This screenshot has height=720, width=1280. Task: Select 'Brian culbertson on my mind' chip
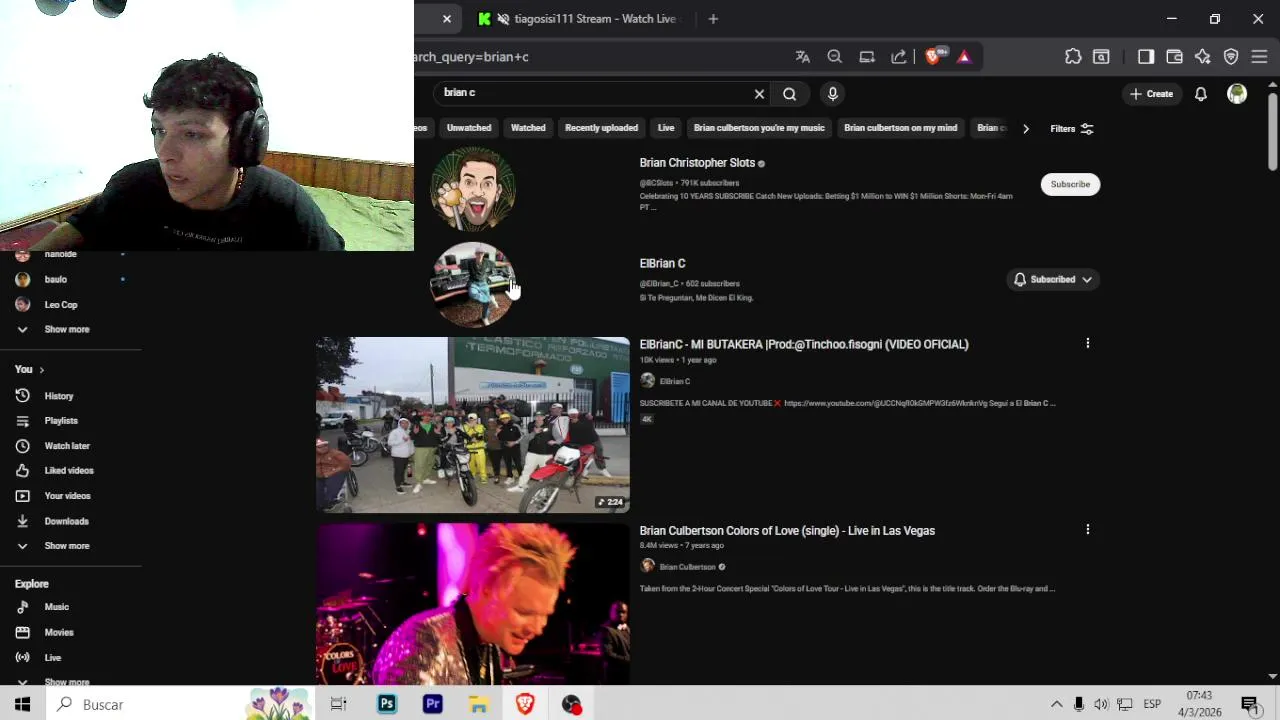(x=900, y=128)
